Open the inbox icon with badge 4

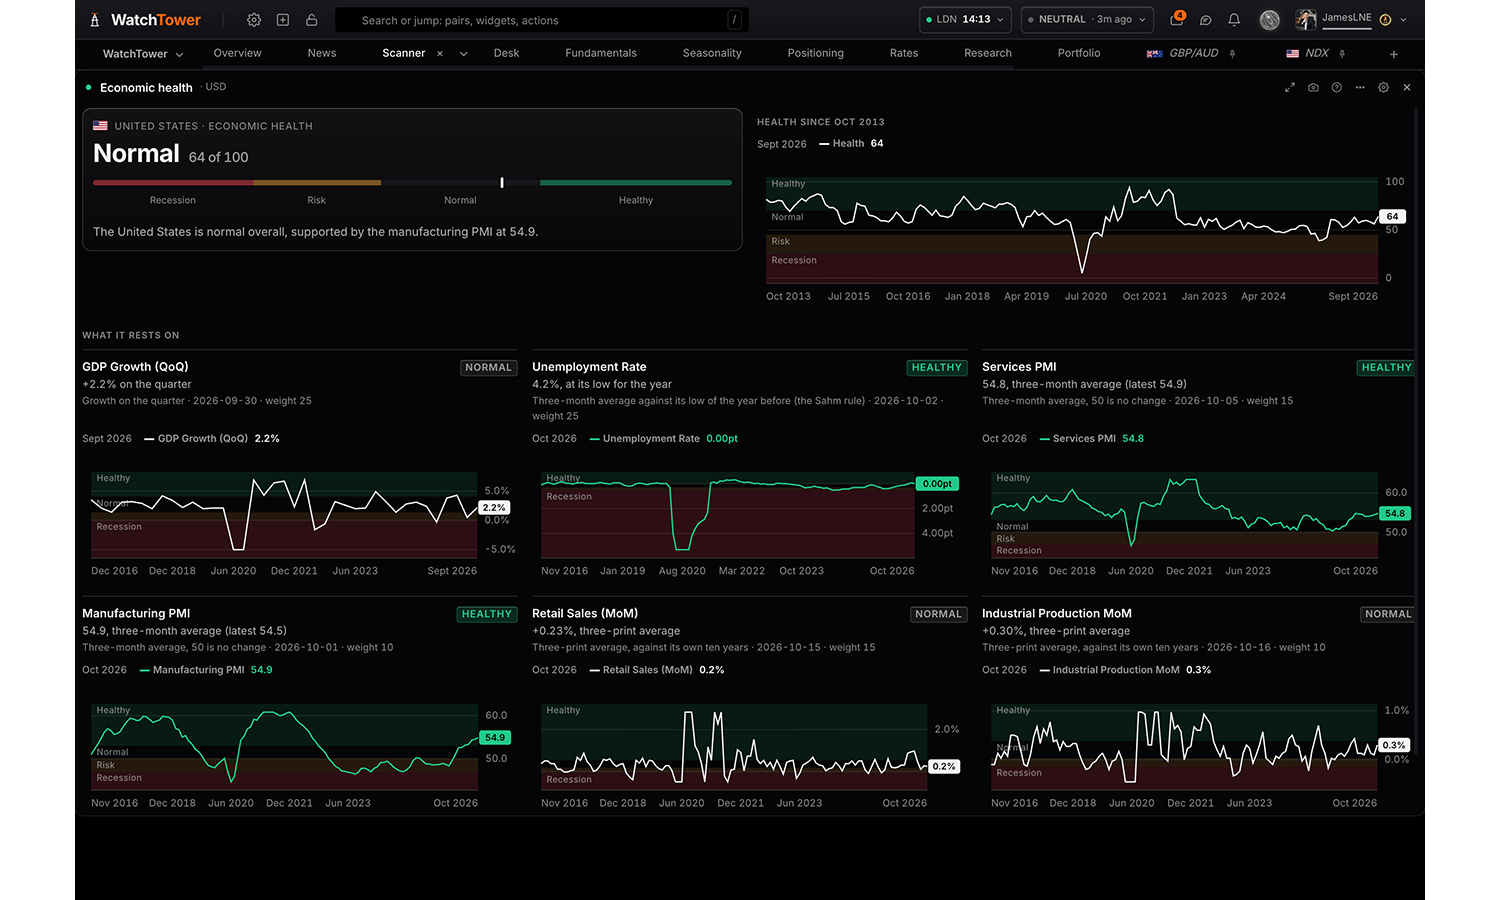pos(1177,19)
